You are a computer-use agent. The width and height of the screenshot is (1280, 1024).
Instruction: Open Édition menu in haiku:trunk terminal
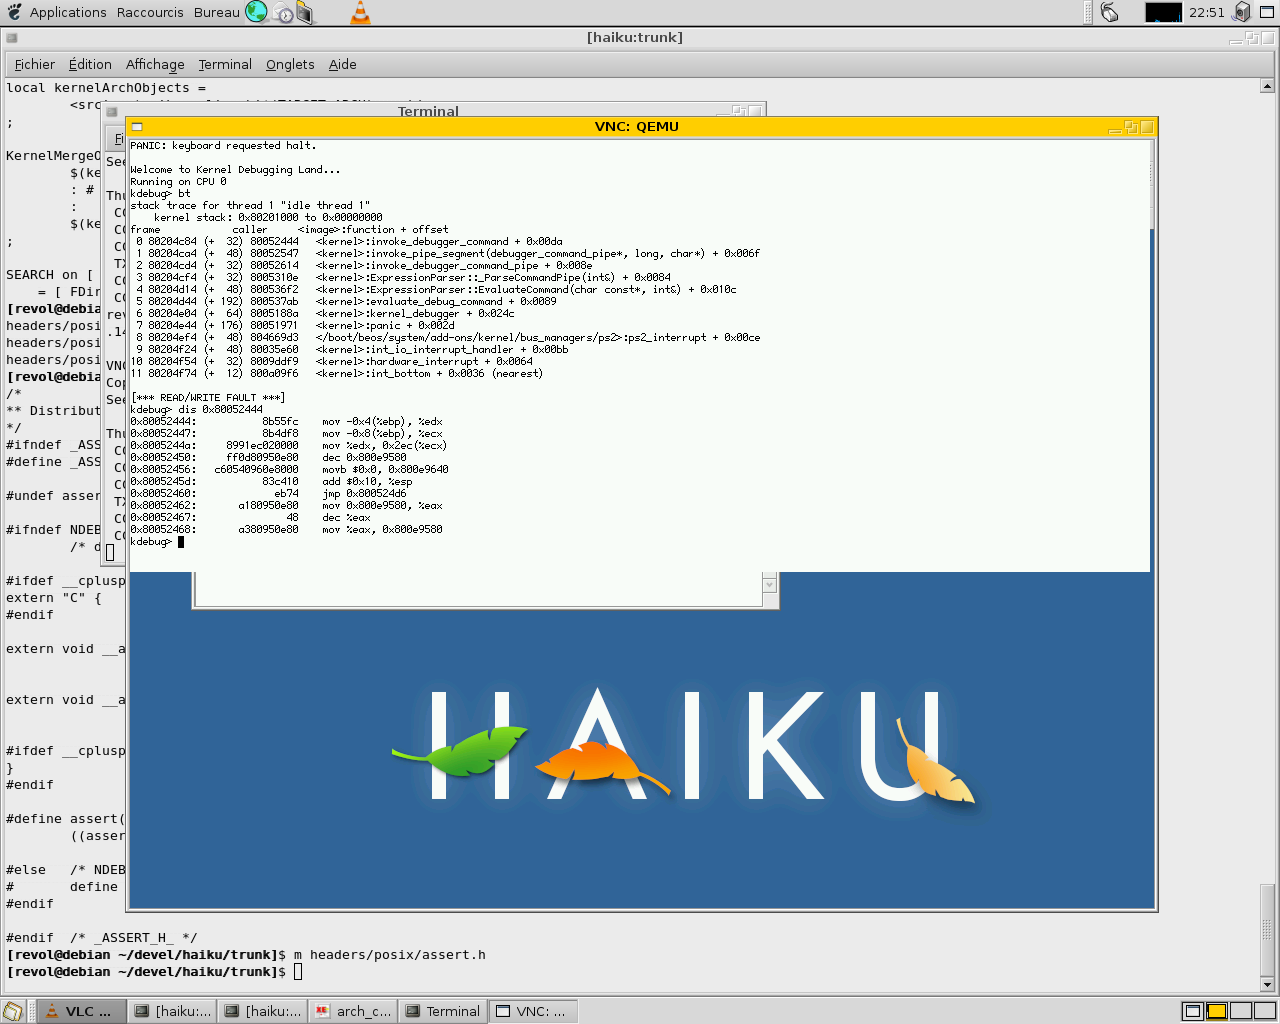click(x=90, y=64)
